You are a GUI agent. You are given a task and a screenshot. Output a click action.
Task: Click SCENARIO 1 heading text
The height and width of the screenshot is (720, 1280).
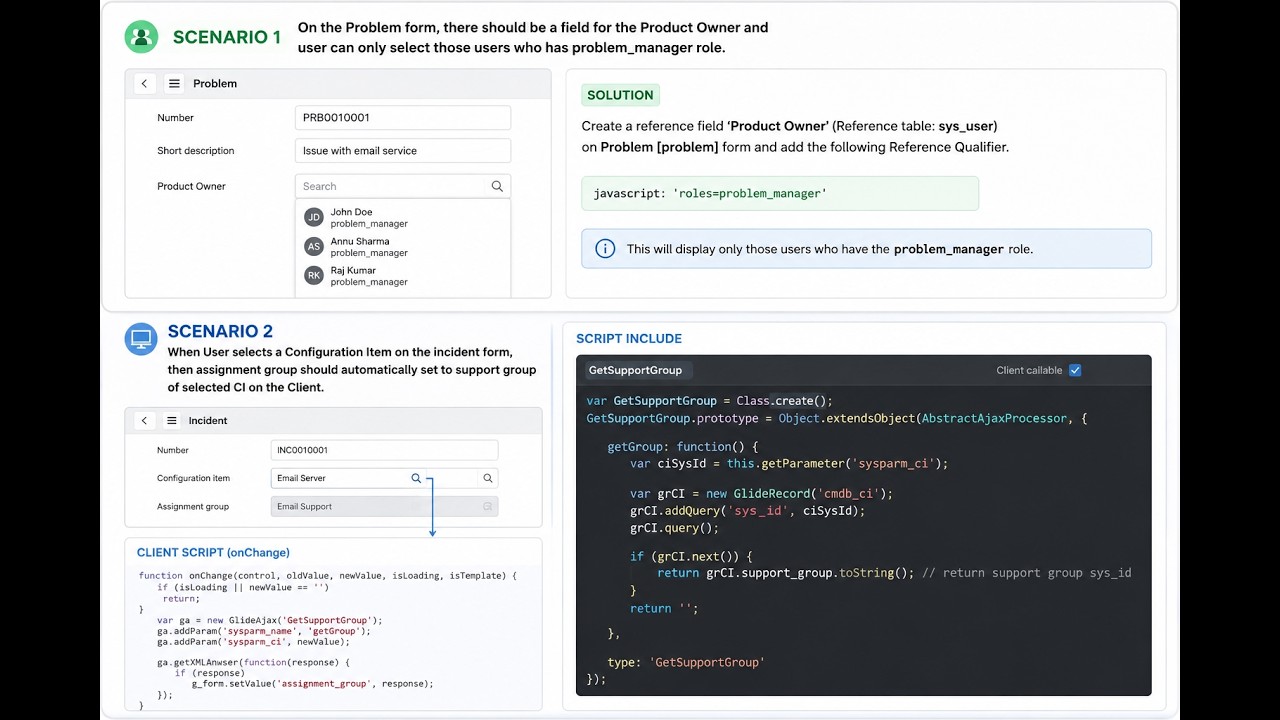coord(227,38)
